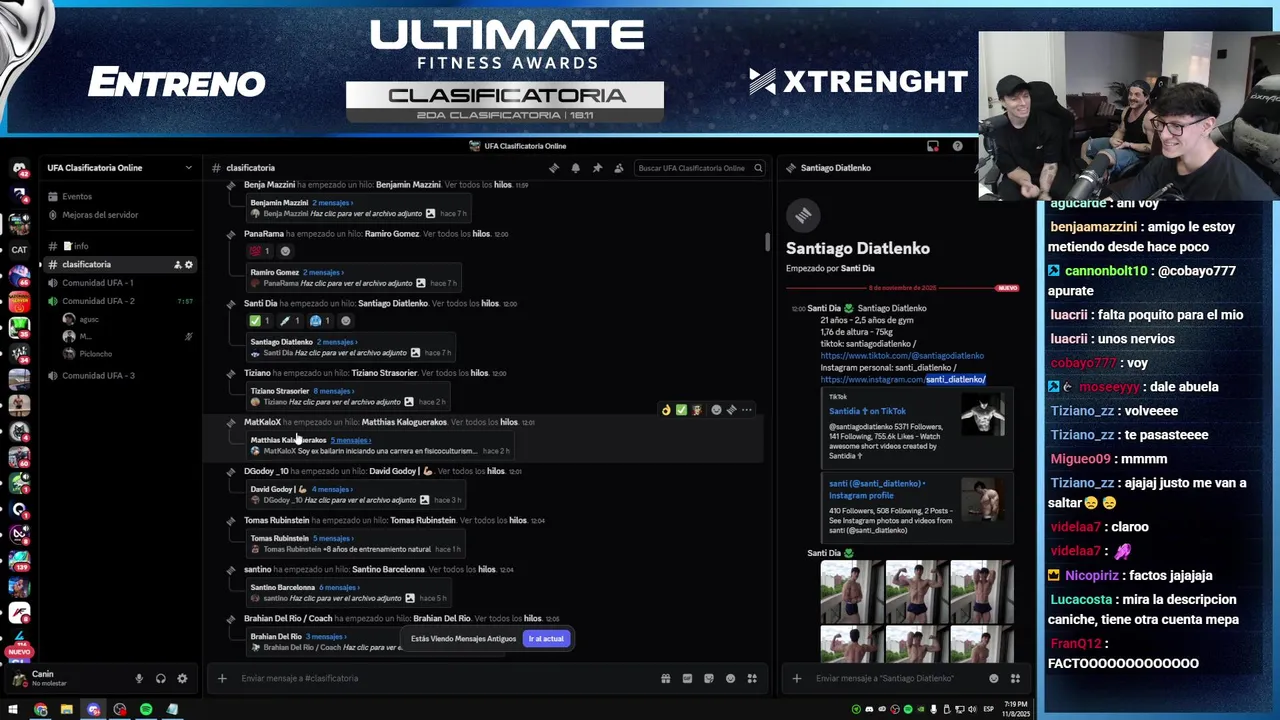The height and width of the screenshot is (720, 1280).
Task: Open Discord direct messages home icon
Action: [19, 168]
